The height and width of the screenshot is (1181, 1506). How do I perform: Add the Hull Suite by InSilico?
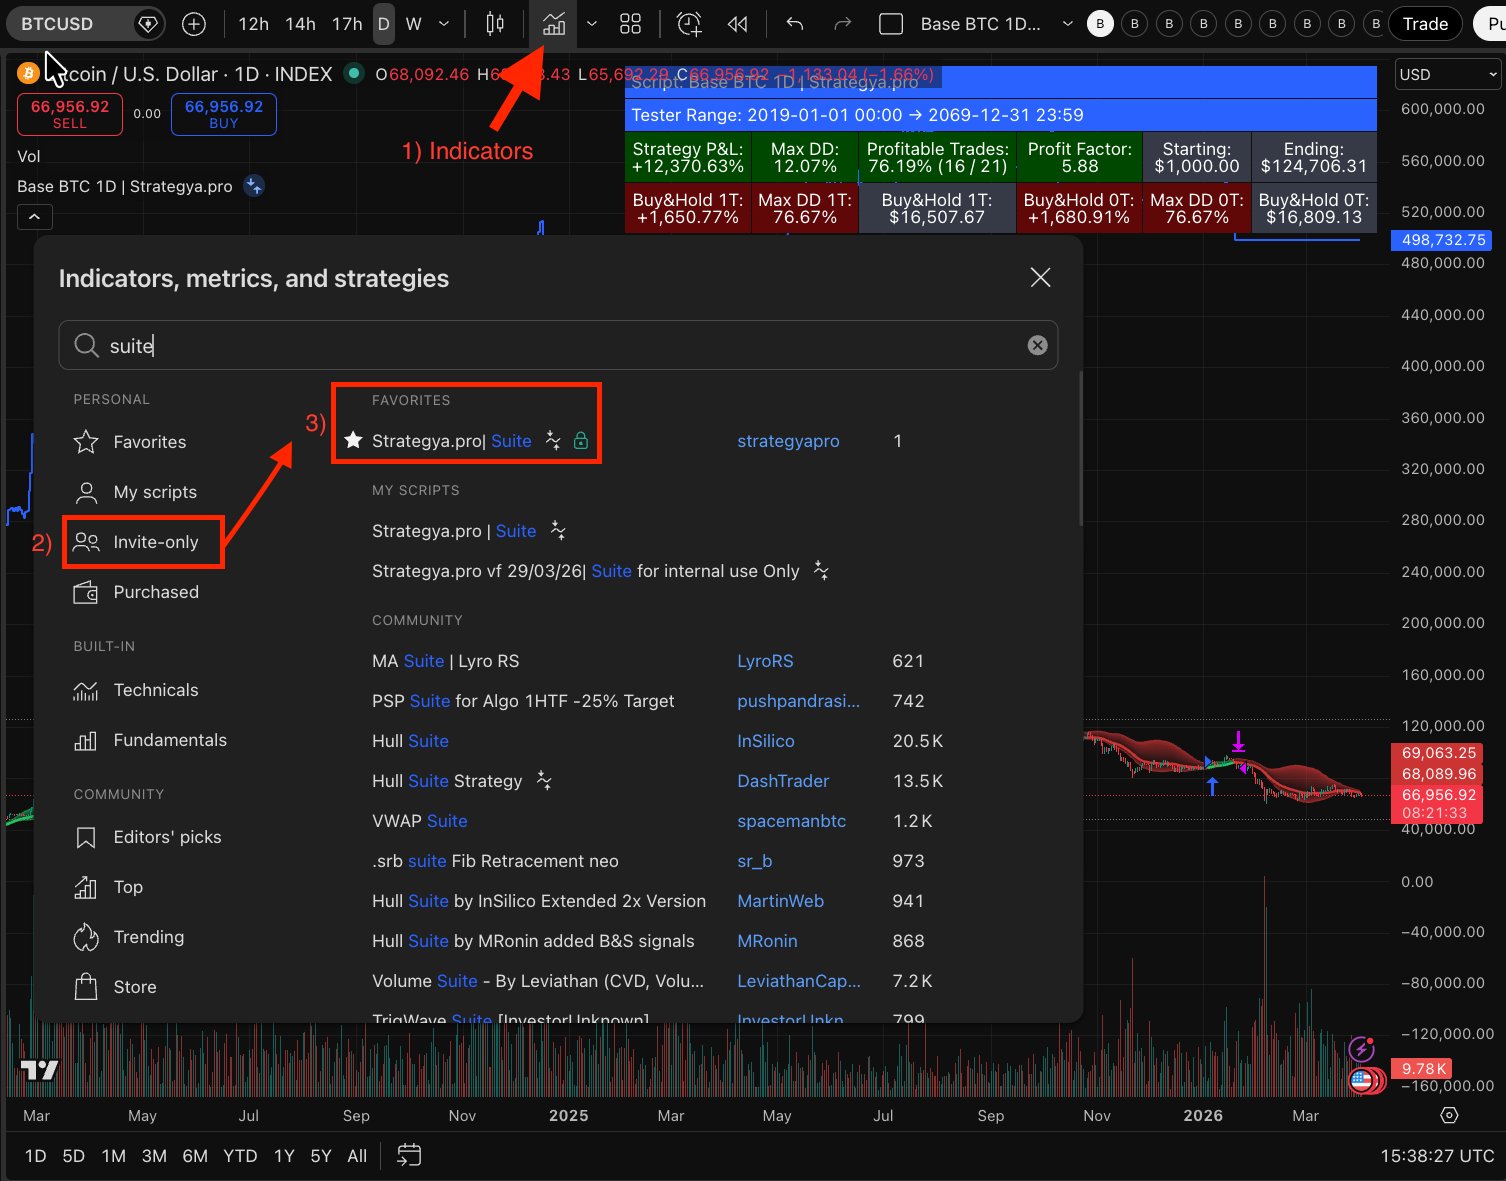tap(410, 741)
